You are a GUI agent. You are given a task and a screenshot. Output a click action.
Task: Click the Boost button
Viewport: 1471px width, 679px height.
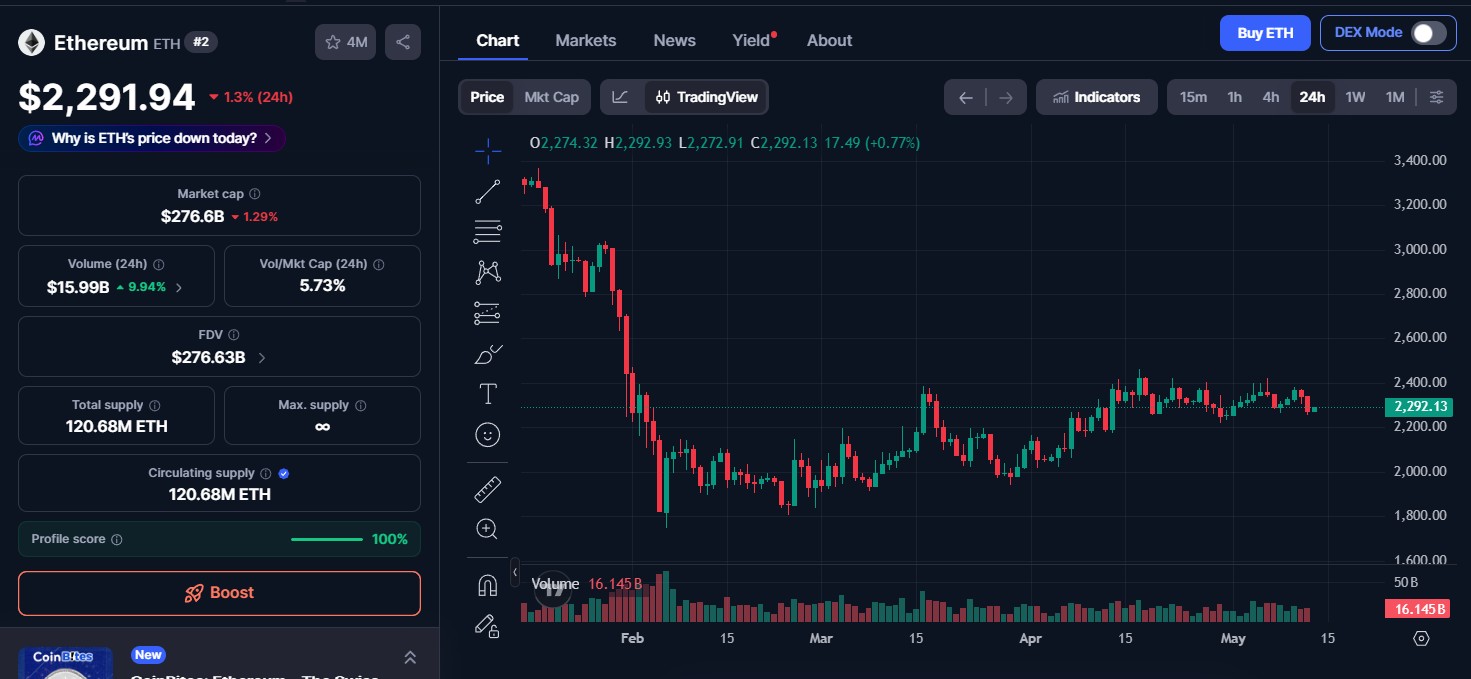[x=219, y=593]
